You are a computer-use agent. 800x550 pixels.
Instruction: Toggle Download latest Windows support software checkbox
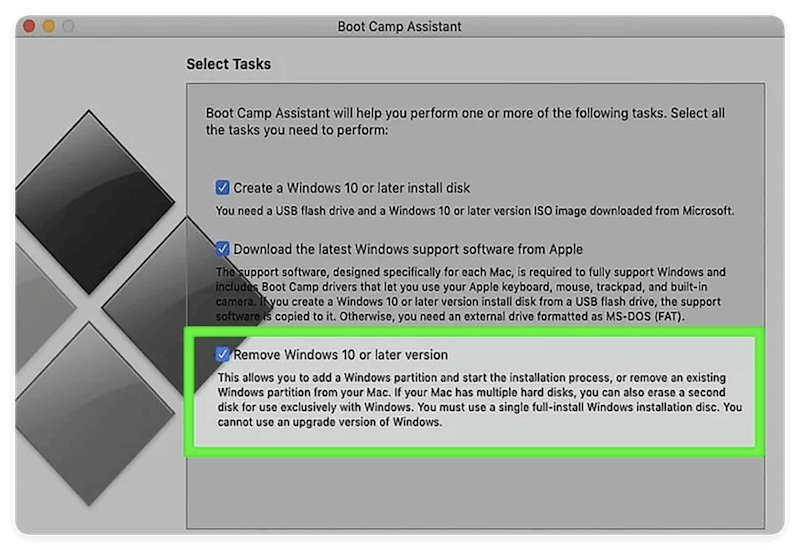[x=222, y=248]
